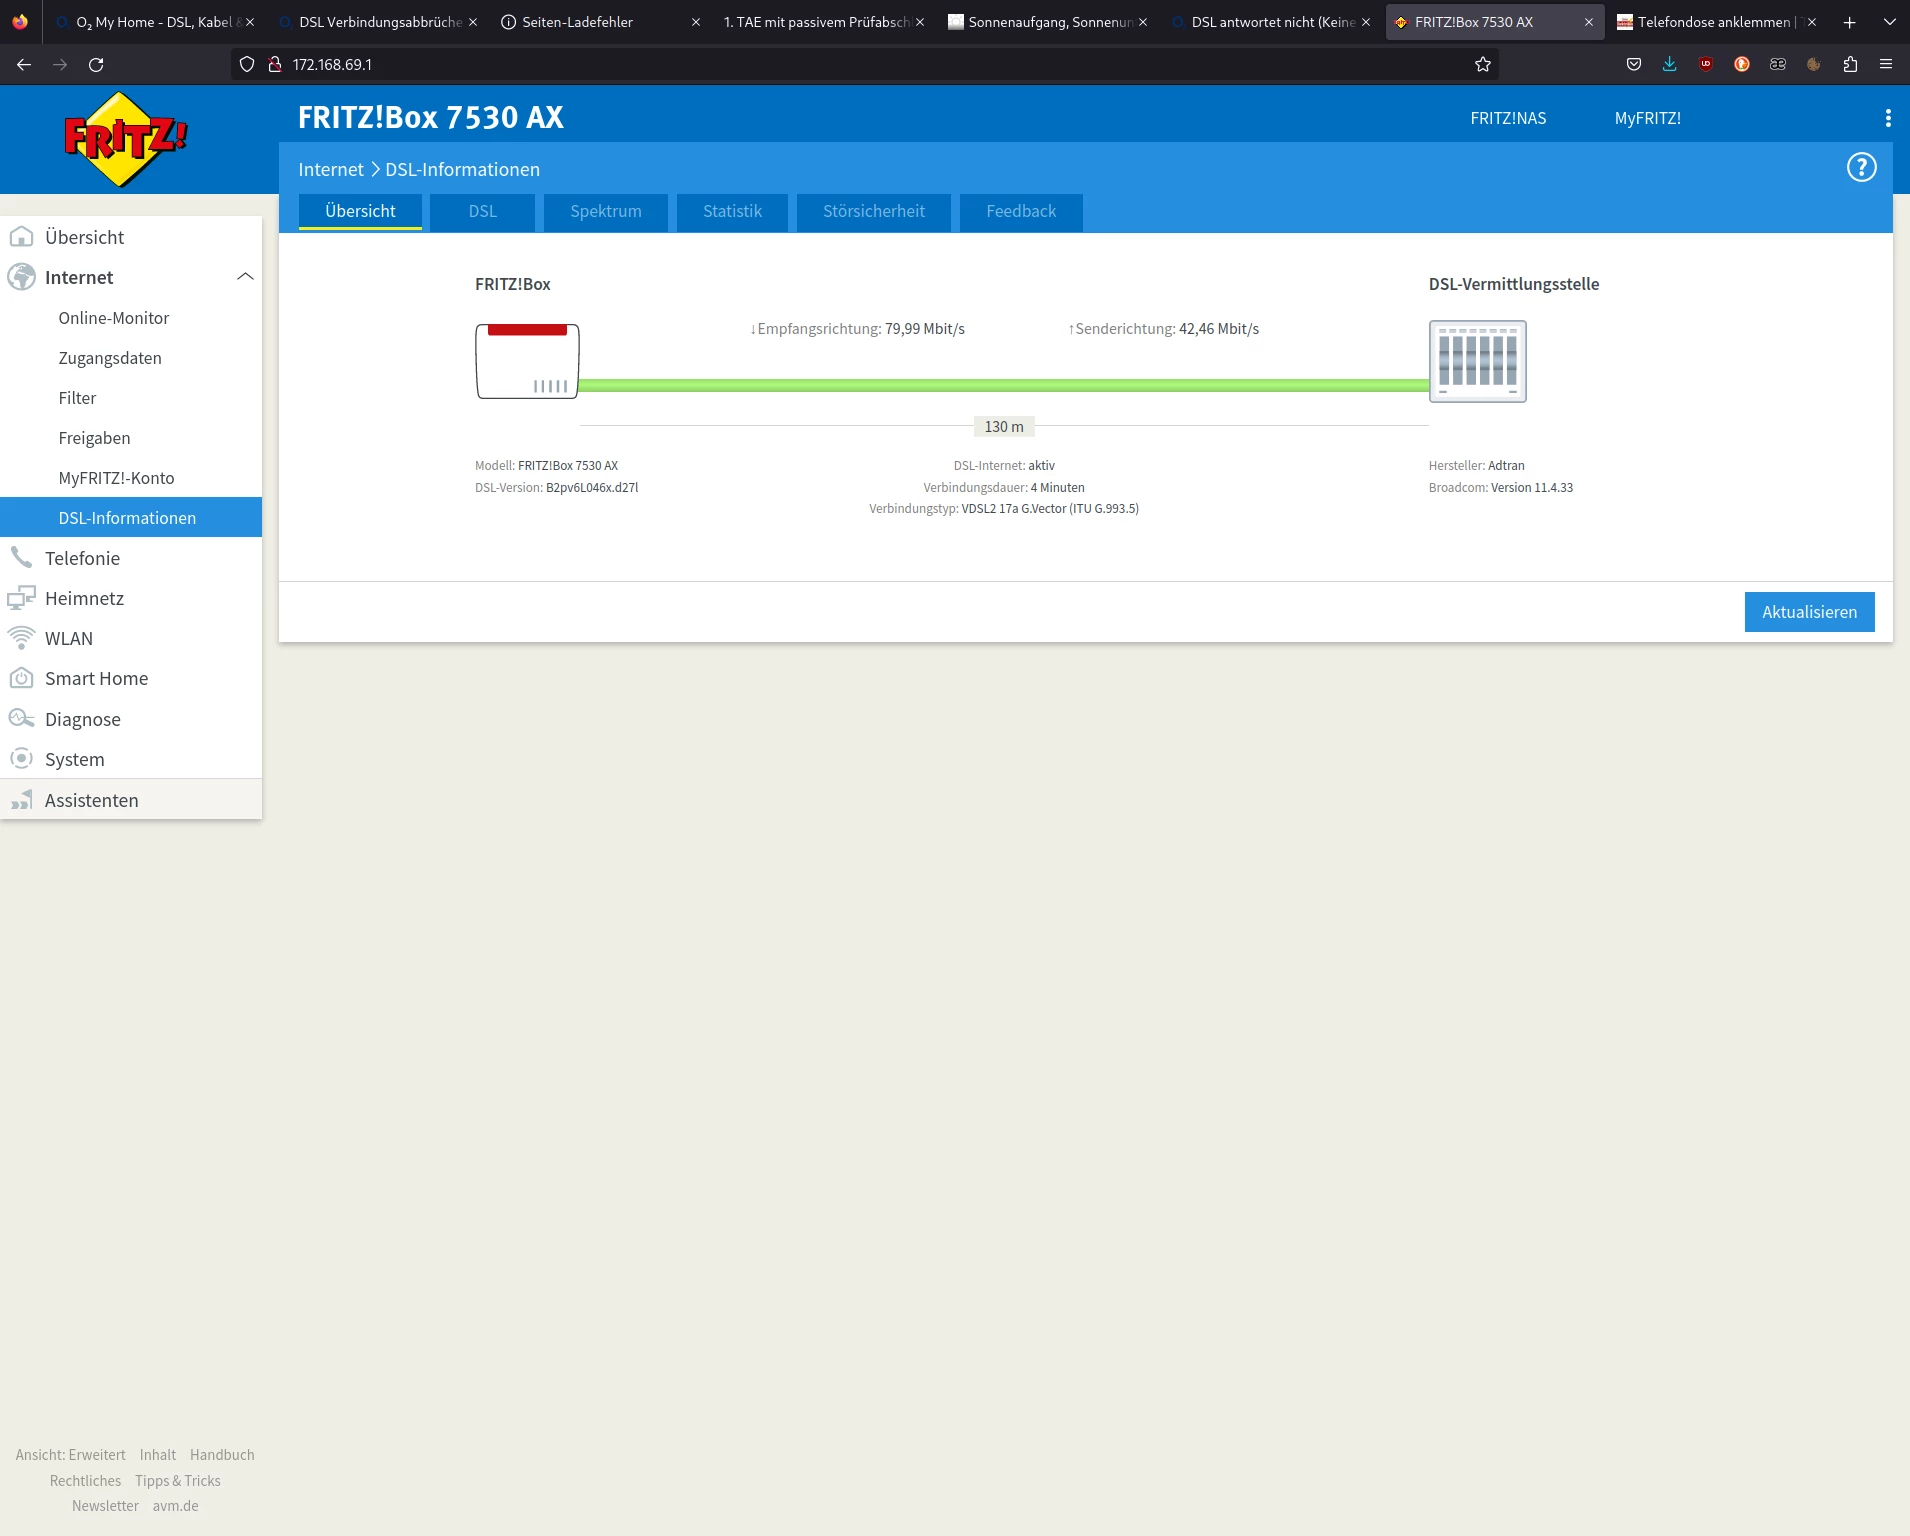
Task: Click the Übersicht home icon in sidebar
Action: (x=21, y=237)
